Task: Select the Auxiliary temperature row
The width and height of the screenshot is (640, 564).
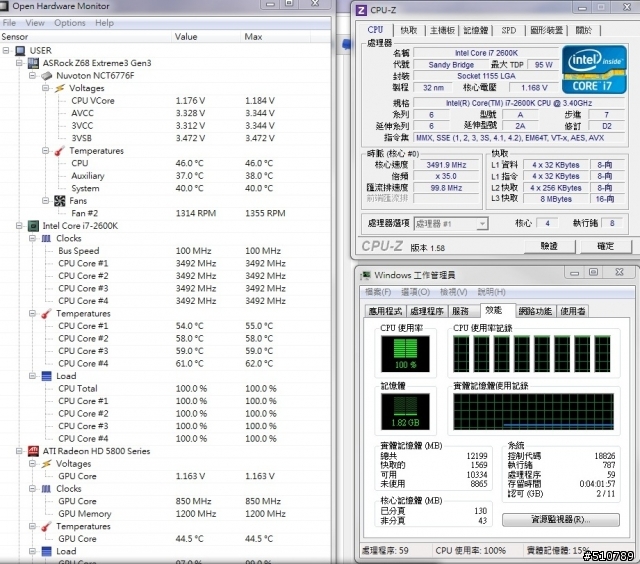Action: click(x=165, y=176)
